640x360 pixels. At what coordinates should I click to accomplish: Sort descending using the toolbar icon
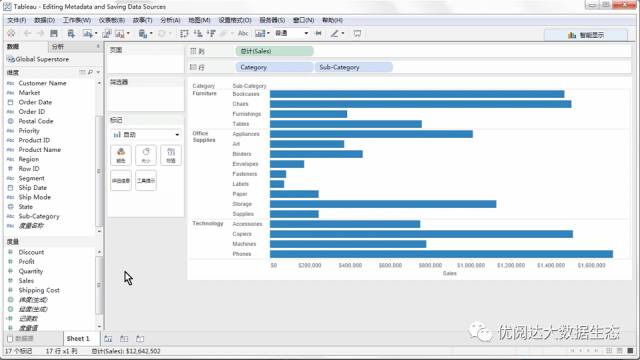click(x=211, y=33)
